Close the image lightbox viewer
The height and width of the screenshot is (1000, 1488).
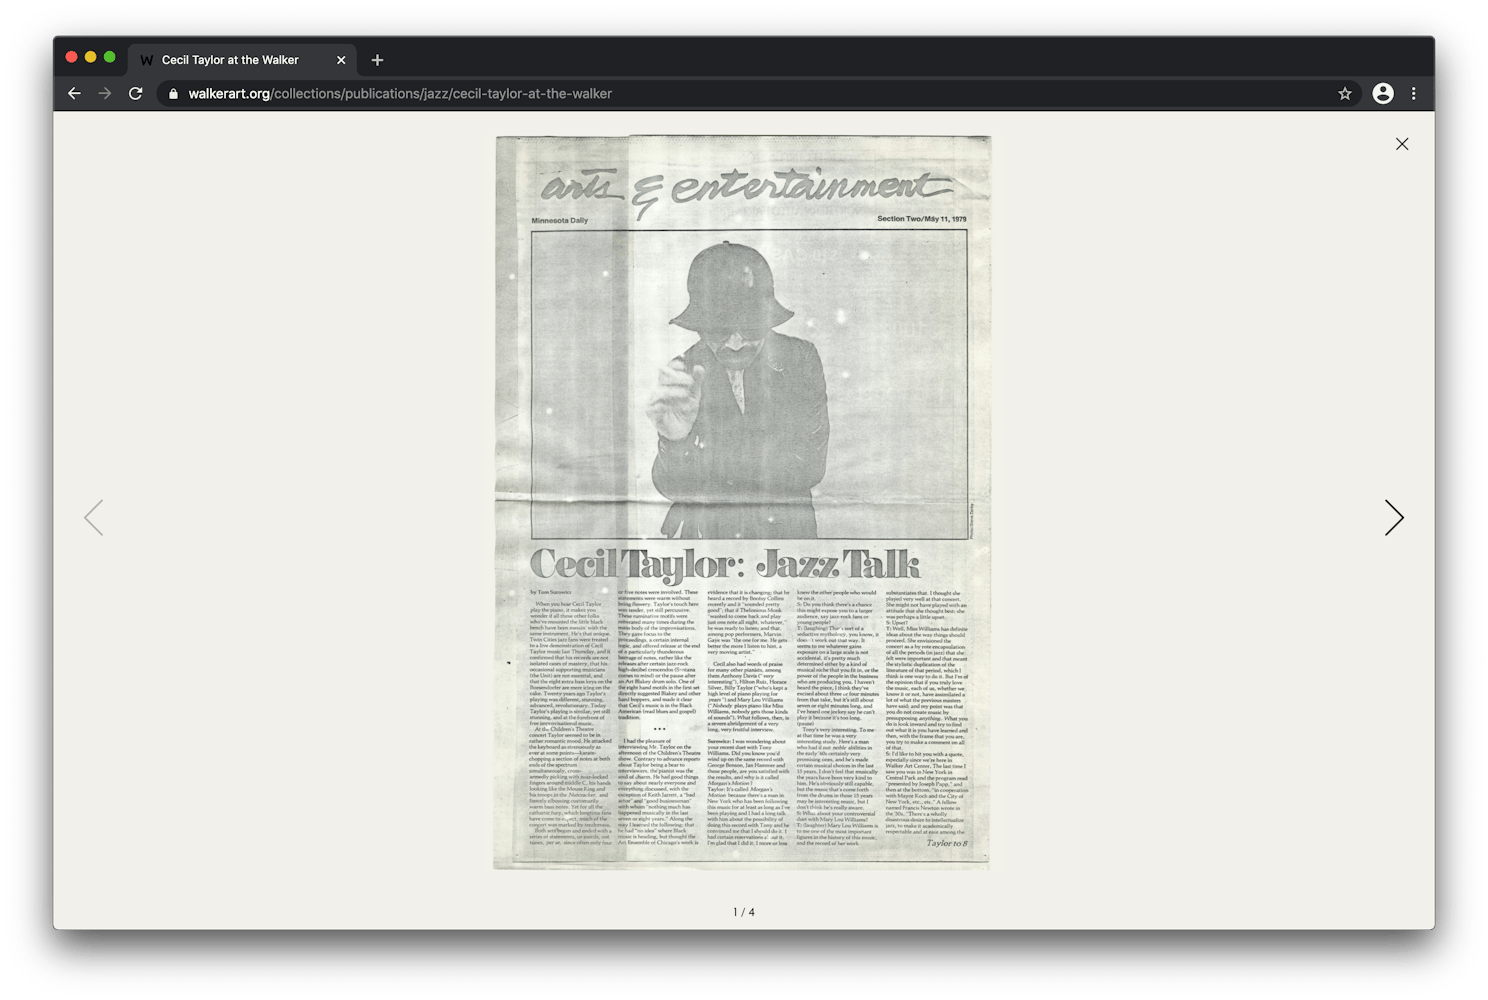click(1402, 144)
